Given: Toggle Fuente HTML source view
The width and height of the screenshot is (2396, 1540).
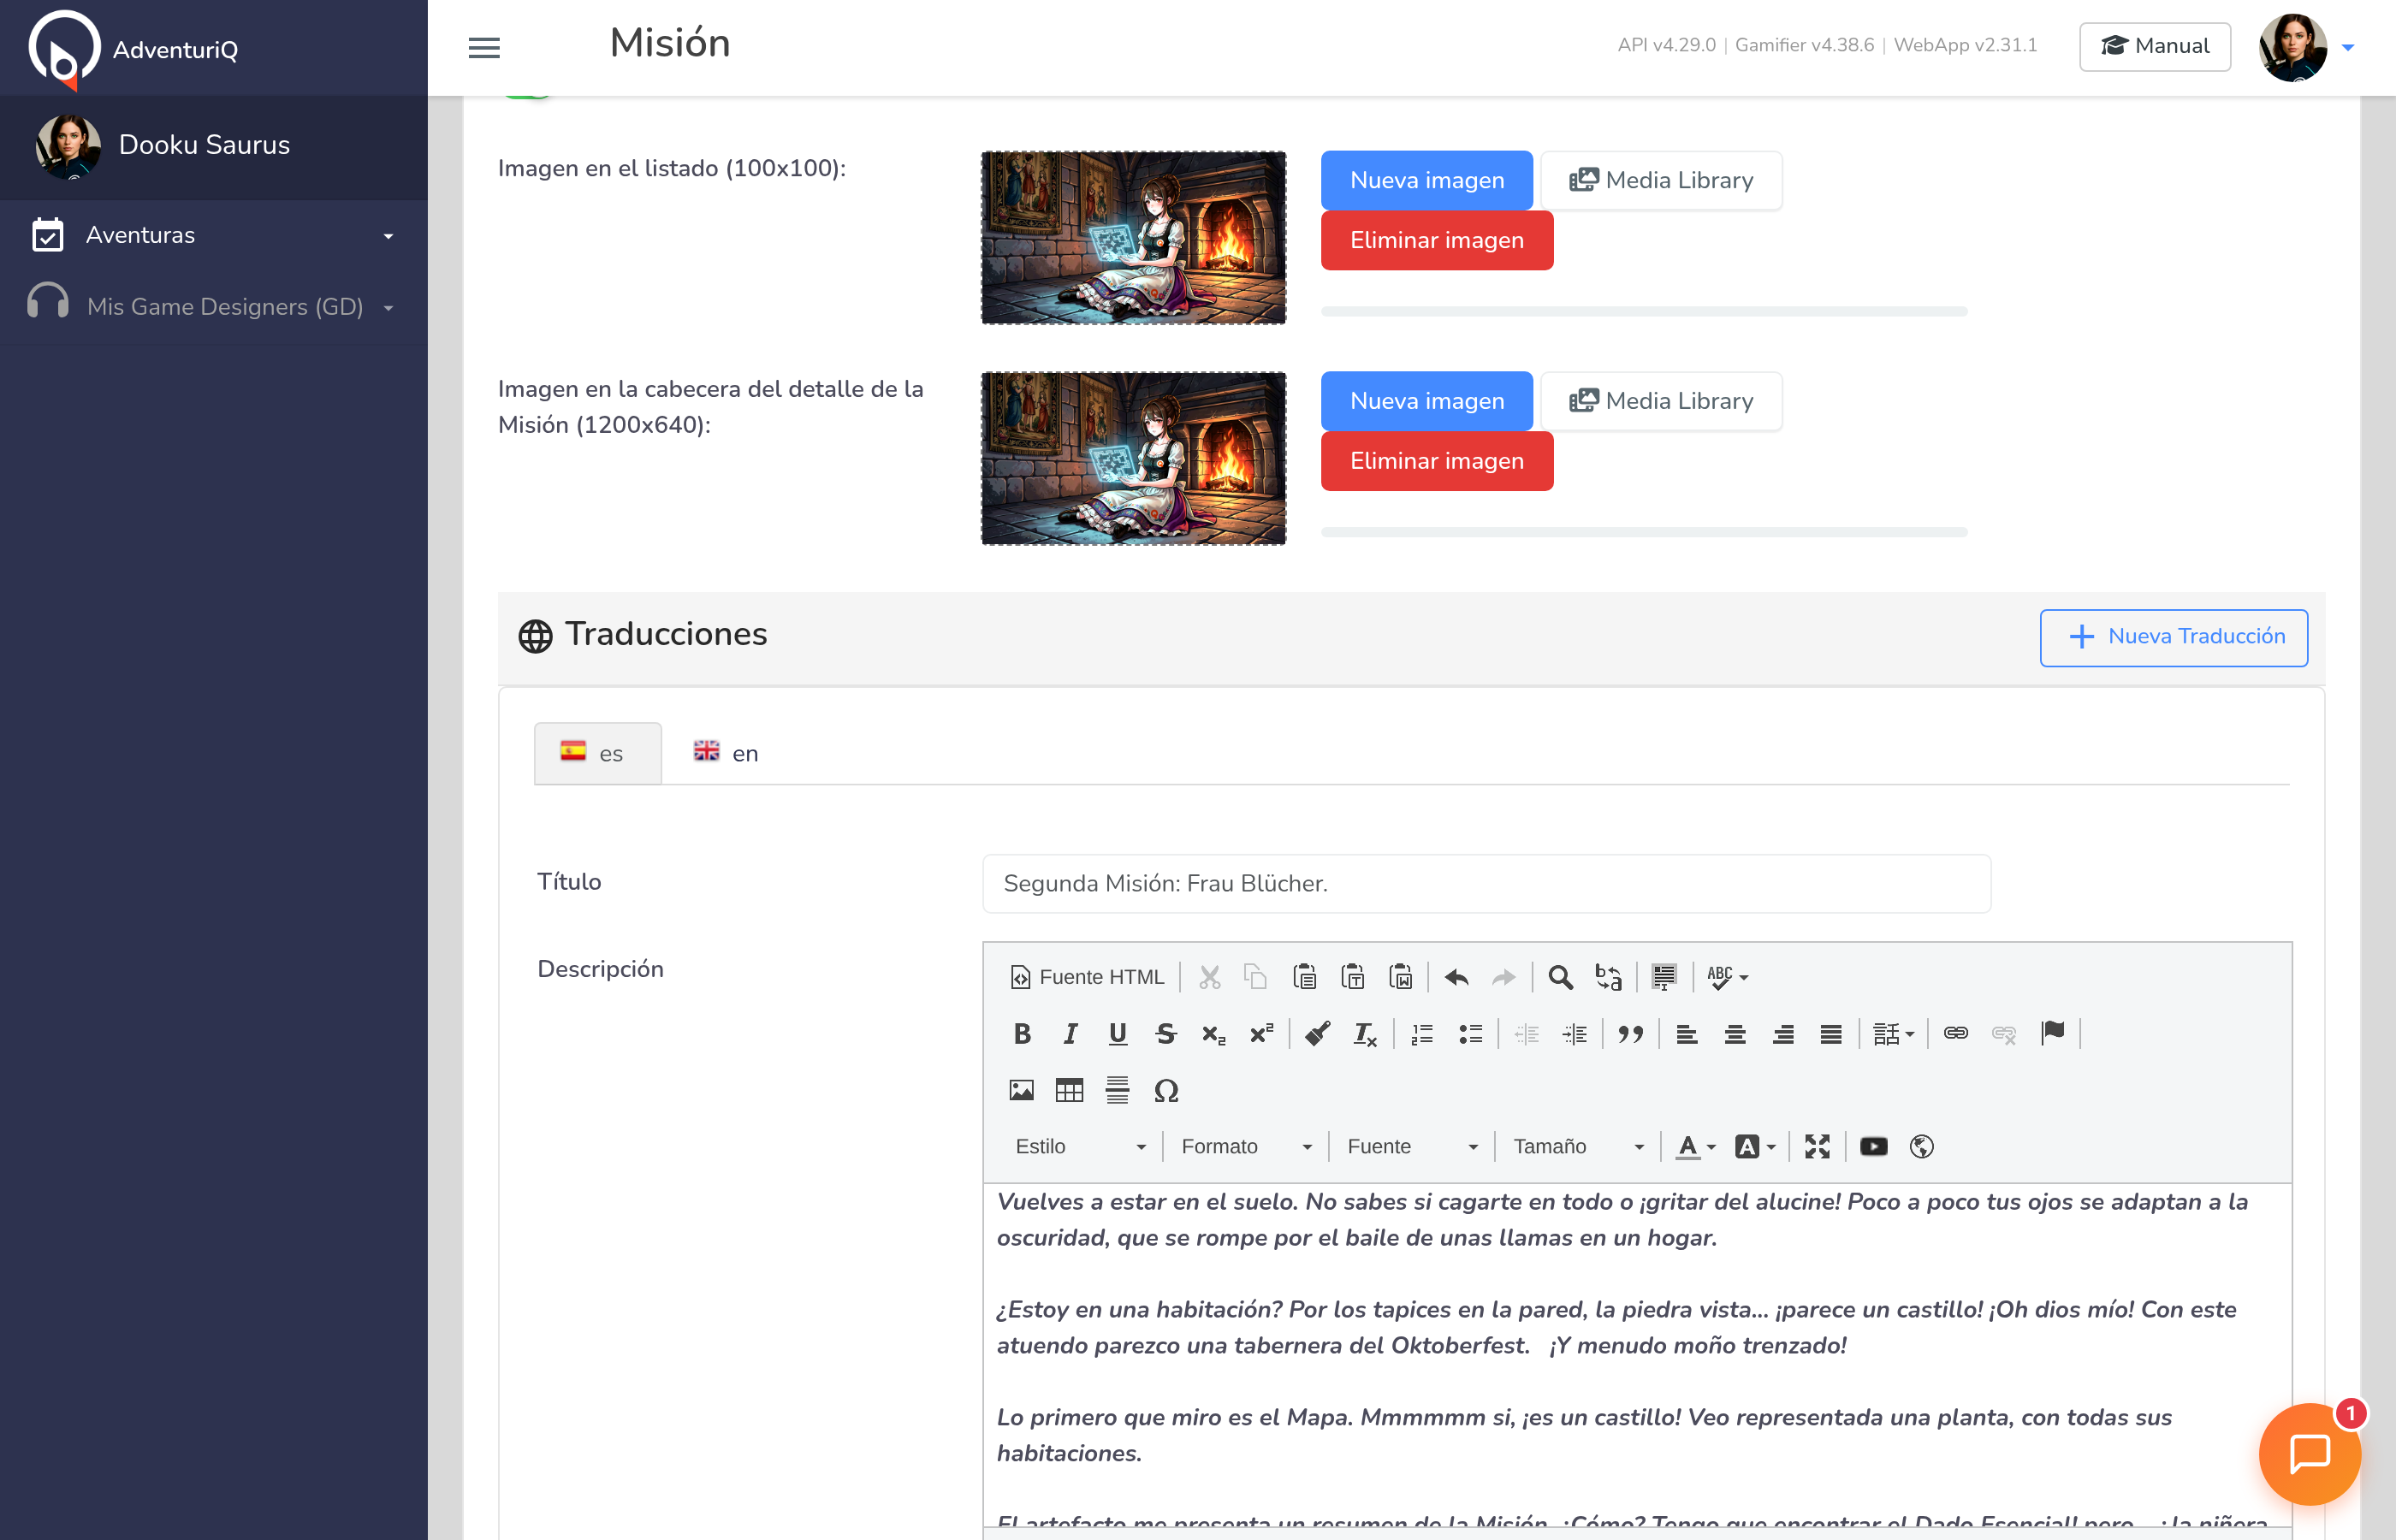Looking at the screenshot, I should (x=1087, y=977).
